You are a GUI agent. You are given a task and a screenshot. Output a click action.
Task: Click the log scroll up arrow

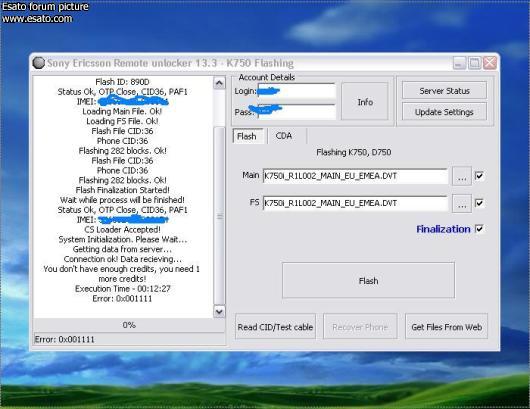pyautogui.click(x=219, y=83)
